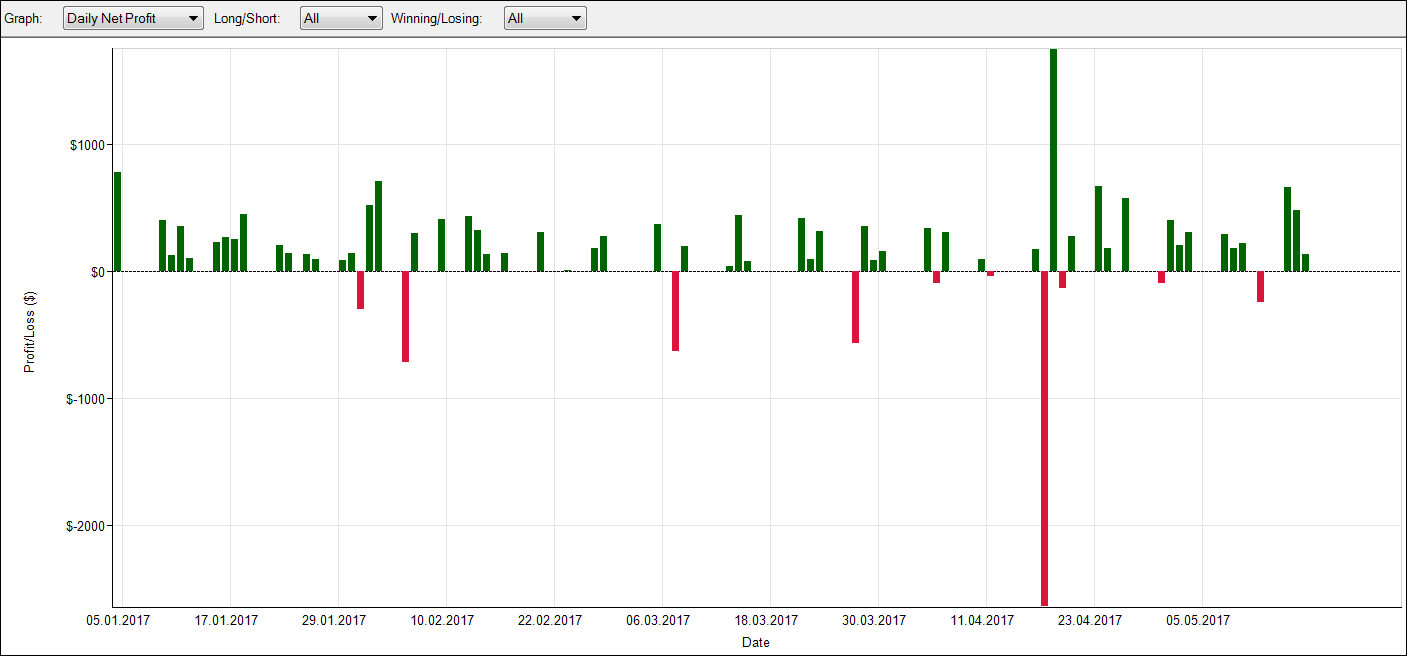
Task: Select the largest red loss bar
Action: (x=1044, y=438)
